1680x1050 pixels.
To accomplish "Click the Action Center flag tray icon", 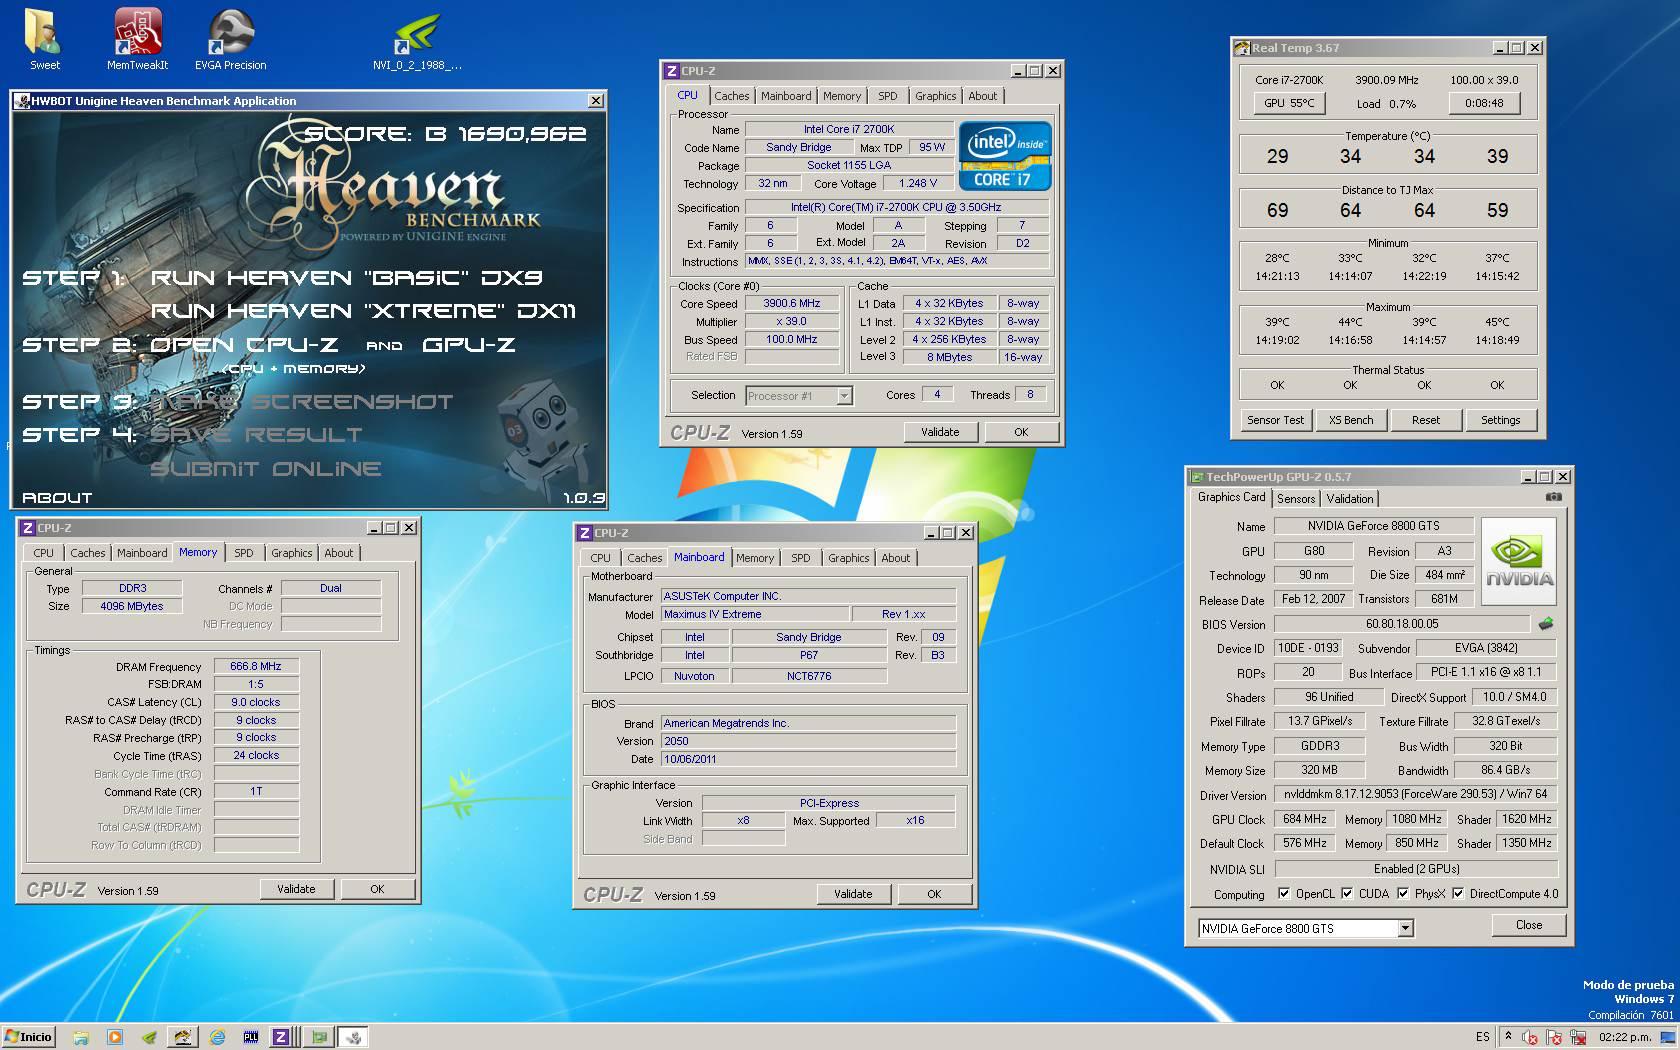I will point(1554,1038).
